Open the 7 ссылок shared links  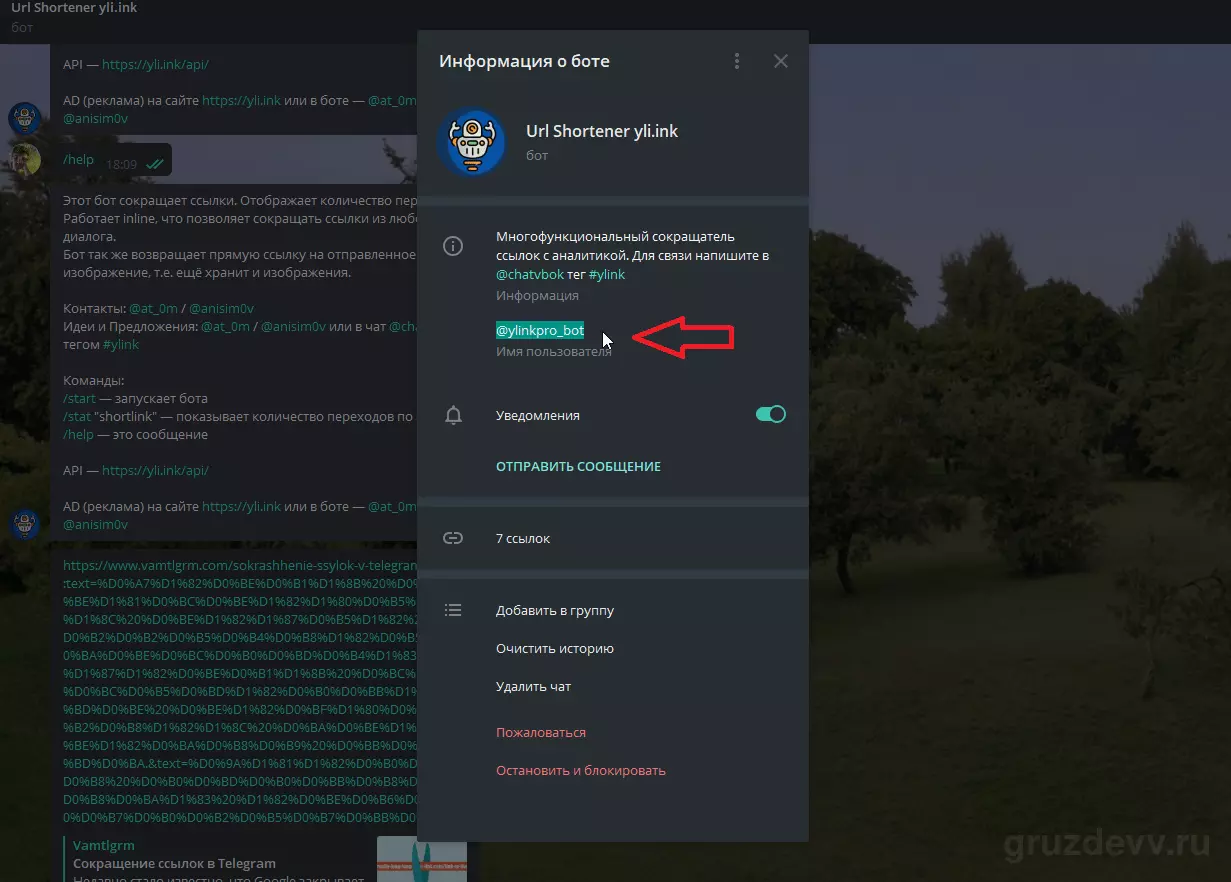pyautogui.click(x=612, y=538)
